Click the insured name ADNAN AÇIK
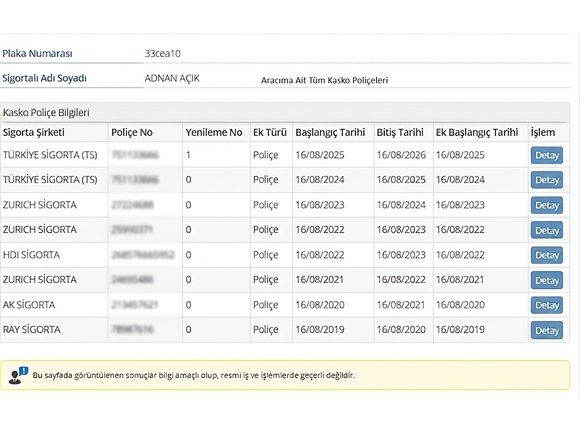 coord(172,78)
